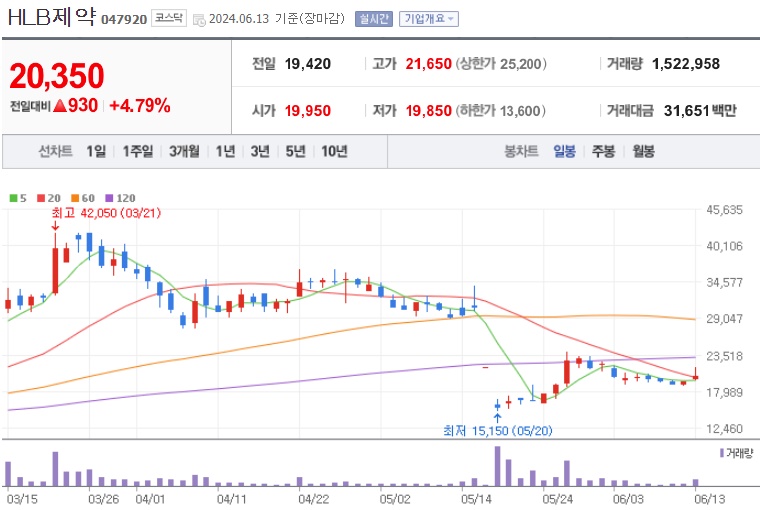Click the 코스닥 market badge
Viewport: 760px width, 510px height.
pos(169,18)
